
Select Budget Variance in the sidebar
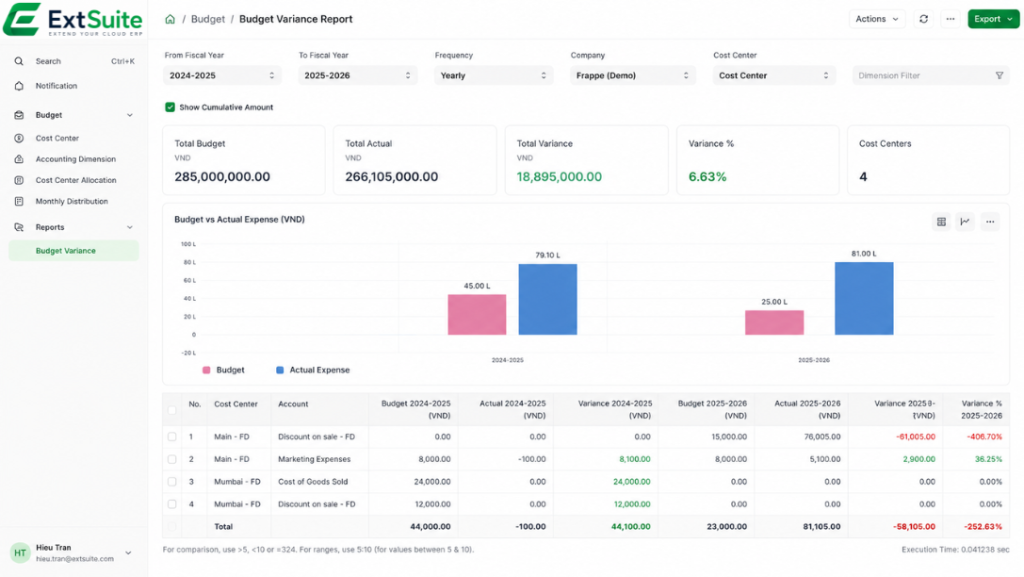point(74,251)
